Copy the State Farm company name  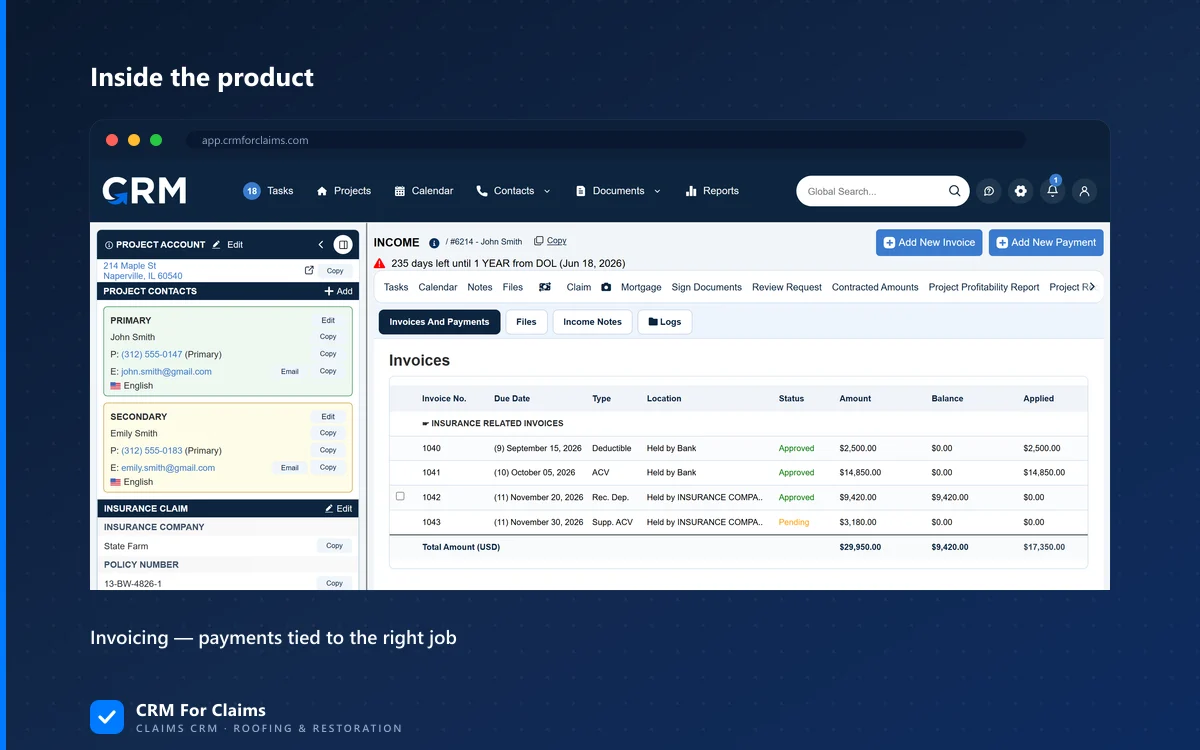[335, 546]
